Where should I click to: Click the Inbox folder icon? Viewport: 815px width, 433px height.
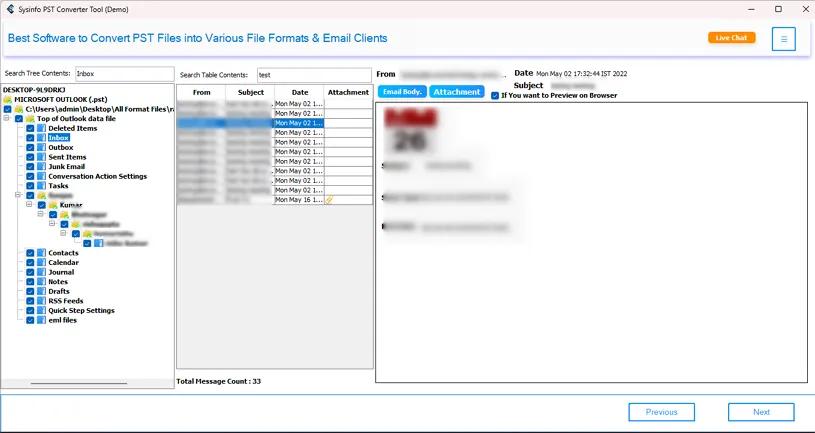click(x=42, y=138)
